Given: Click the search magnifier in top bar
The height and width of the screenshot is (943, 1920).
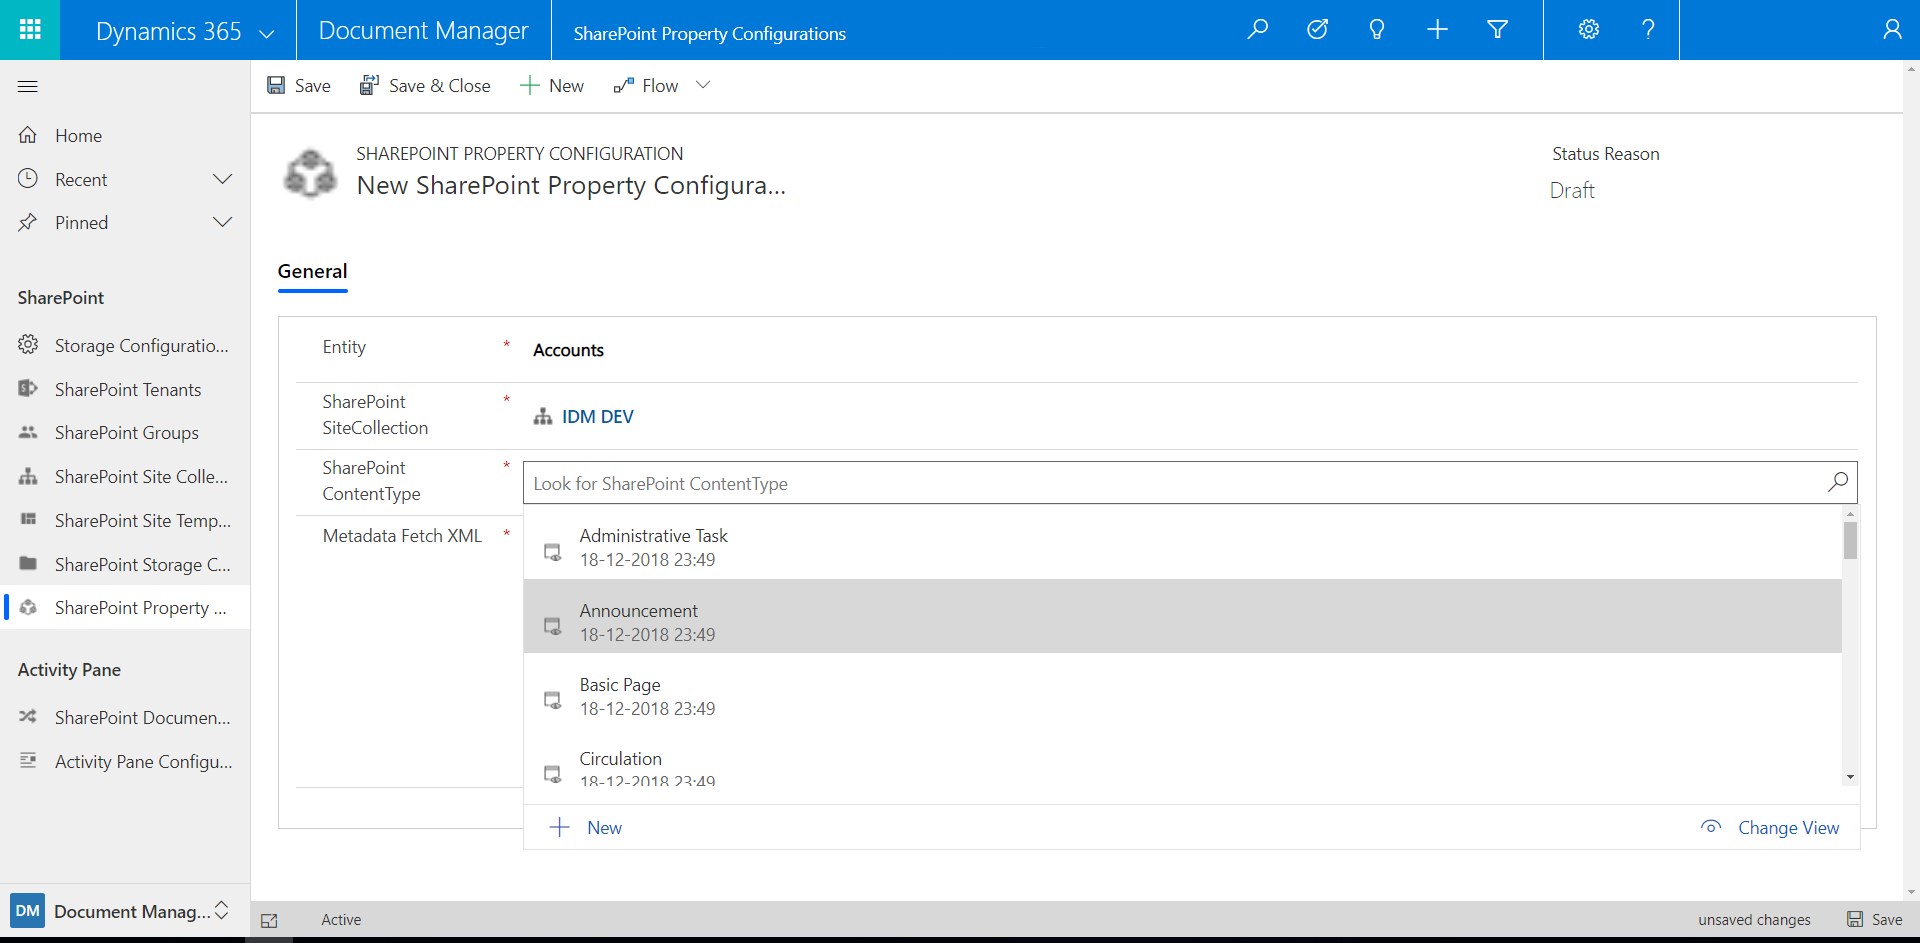Looking at the screenshot, I should click(1258, 30).
